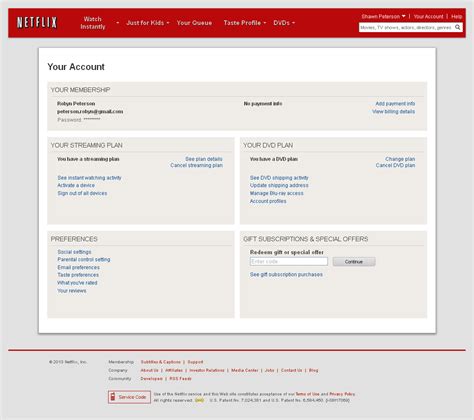Open Media Center footer link
This screenshot has width=474, height=420.
(x=245, y=370)
